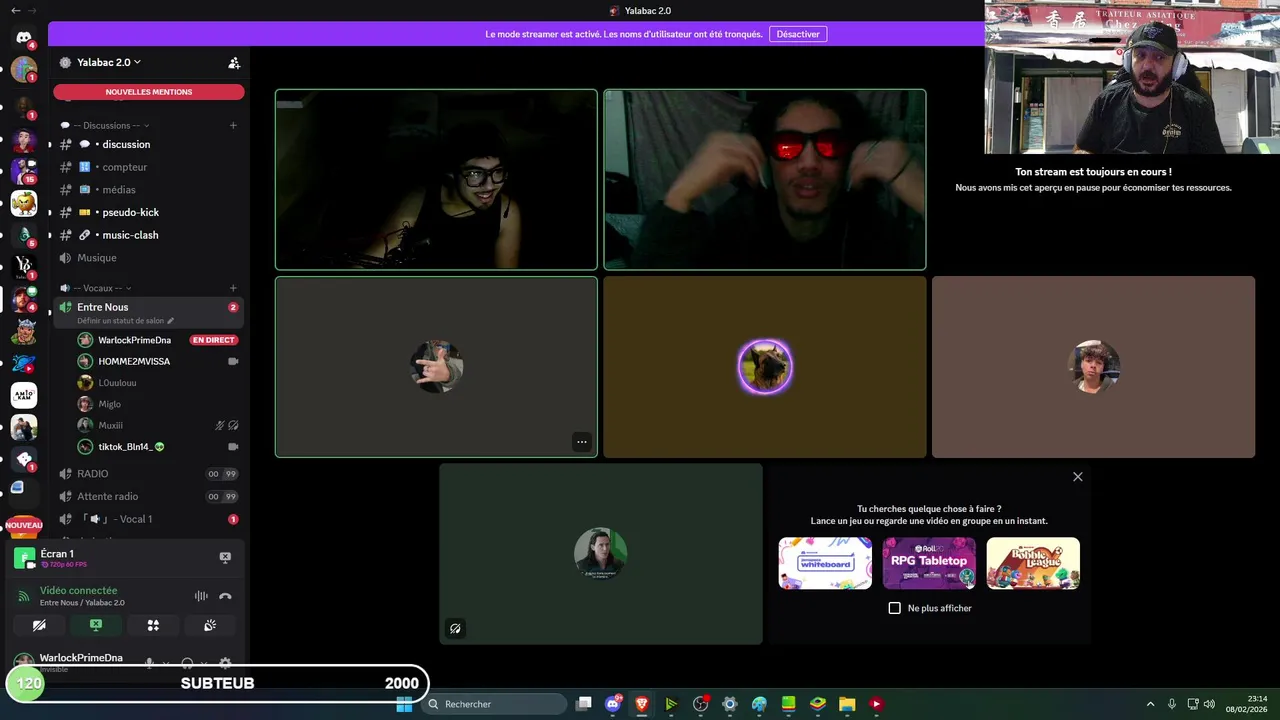Close the activity suggestion panel

(1078, 477)
